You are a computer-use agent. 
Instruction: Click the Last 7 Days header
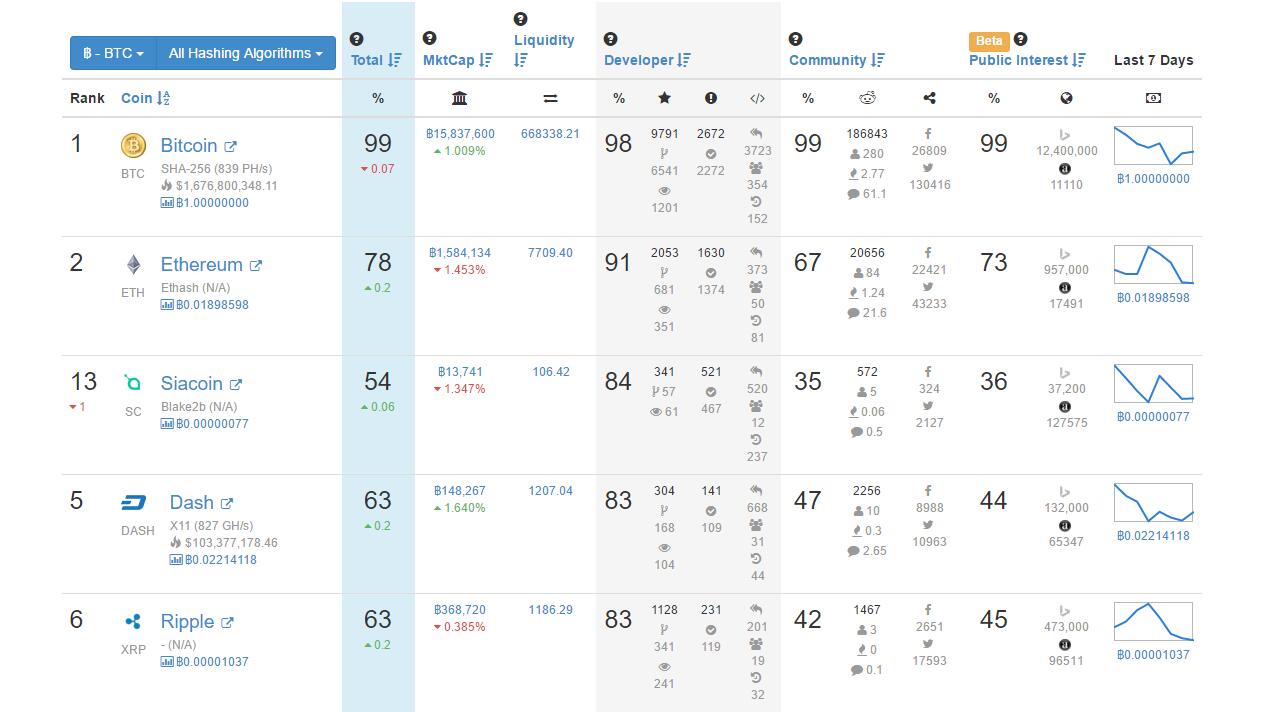[1153, 60]
